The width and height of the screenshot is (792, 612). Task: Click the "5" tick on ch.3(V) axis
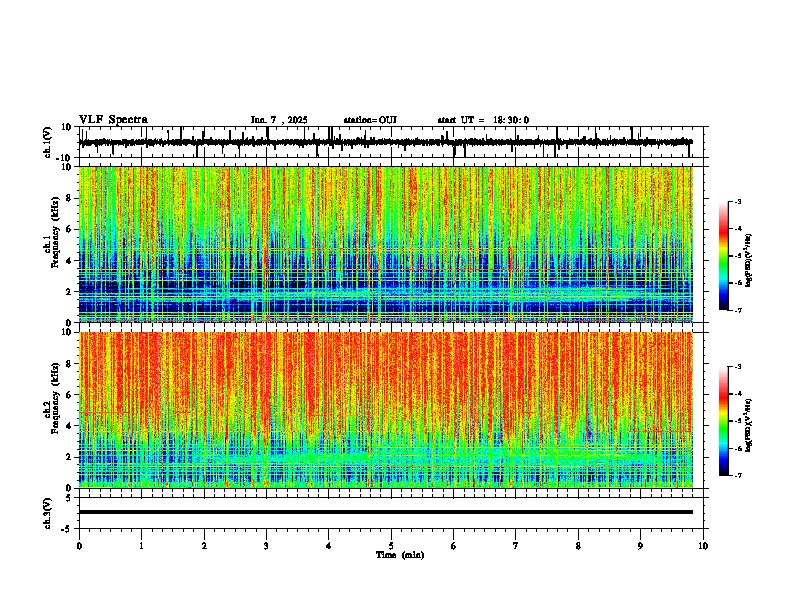pos(69,497)
